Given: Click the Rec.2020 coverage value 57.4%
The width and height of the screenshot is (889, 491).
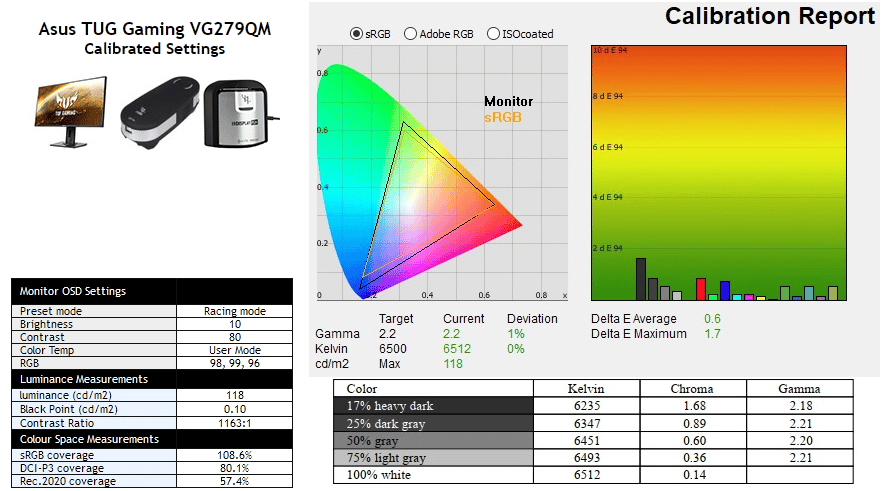Looking at the screenshot, I should pos(235,481).
